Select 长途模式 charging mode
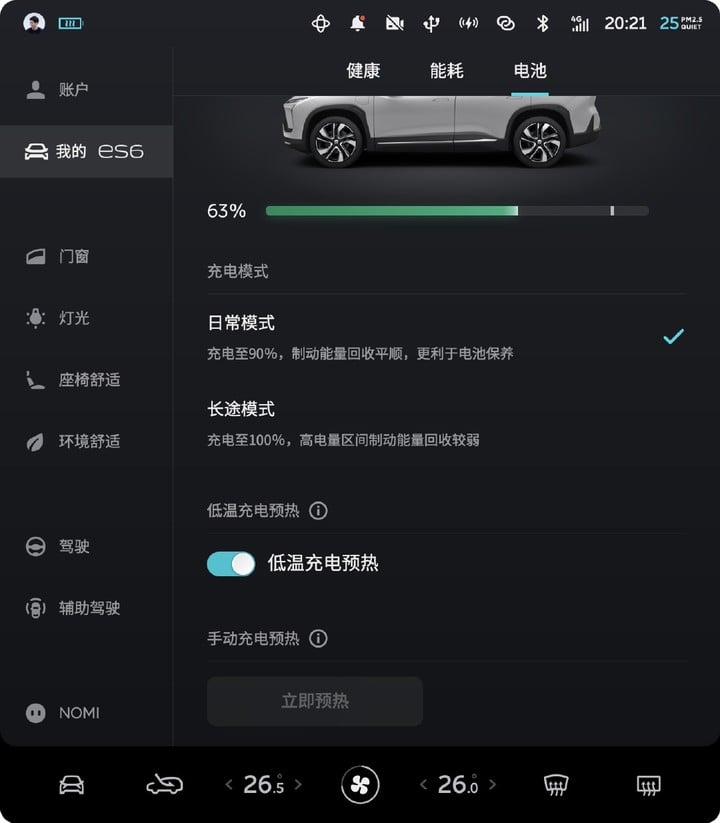The height and width of the screenshot is (823, 720). pos(446,423)
